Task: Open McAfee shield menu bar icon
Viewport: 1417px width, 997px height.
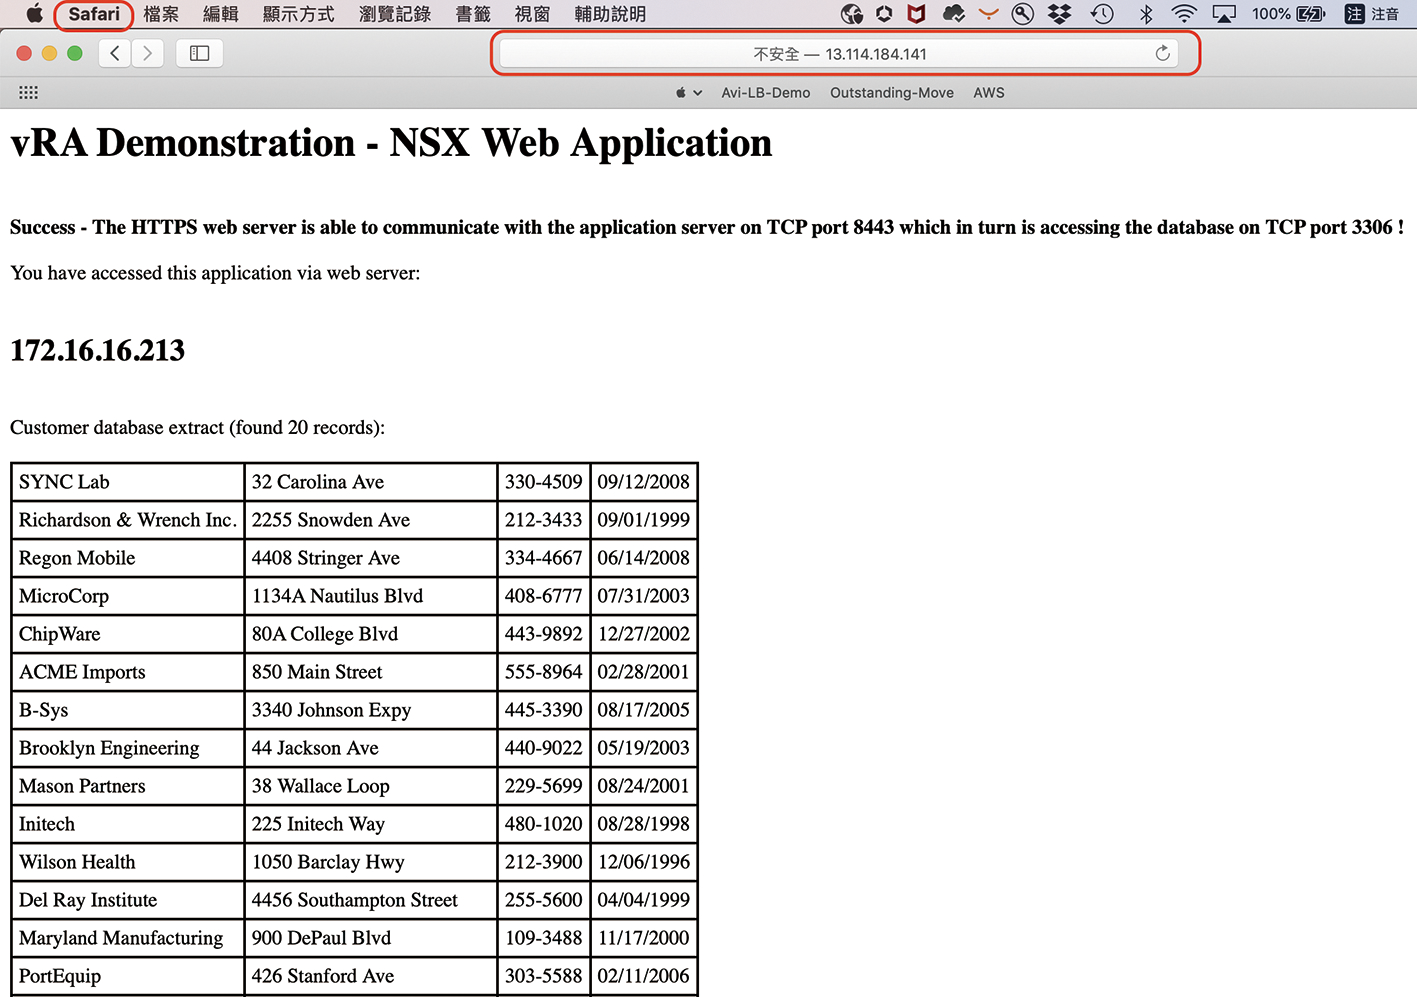Action: click(x=916, y=14)
